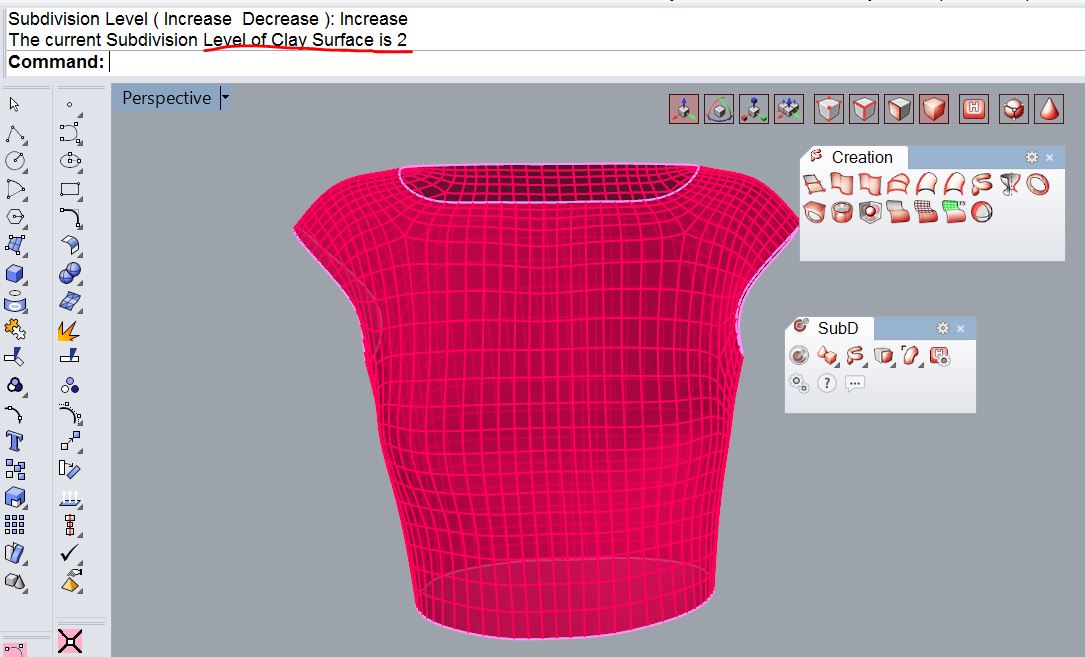Close the SubD panel
The image size is (1085, 657).
[960, 329]
